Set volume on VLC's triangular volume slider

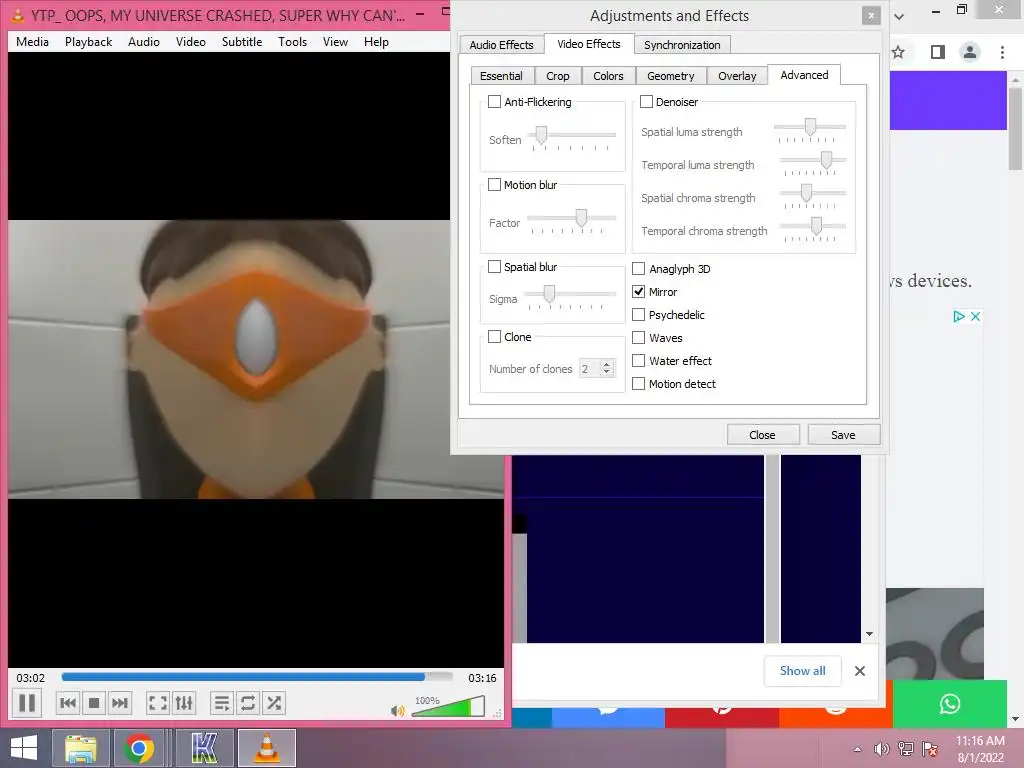click(448, 707)
